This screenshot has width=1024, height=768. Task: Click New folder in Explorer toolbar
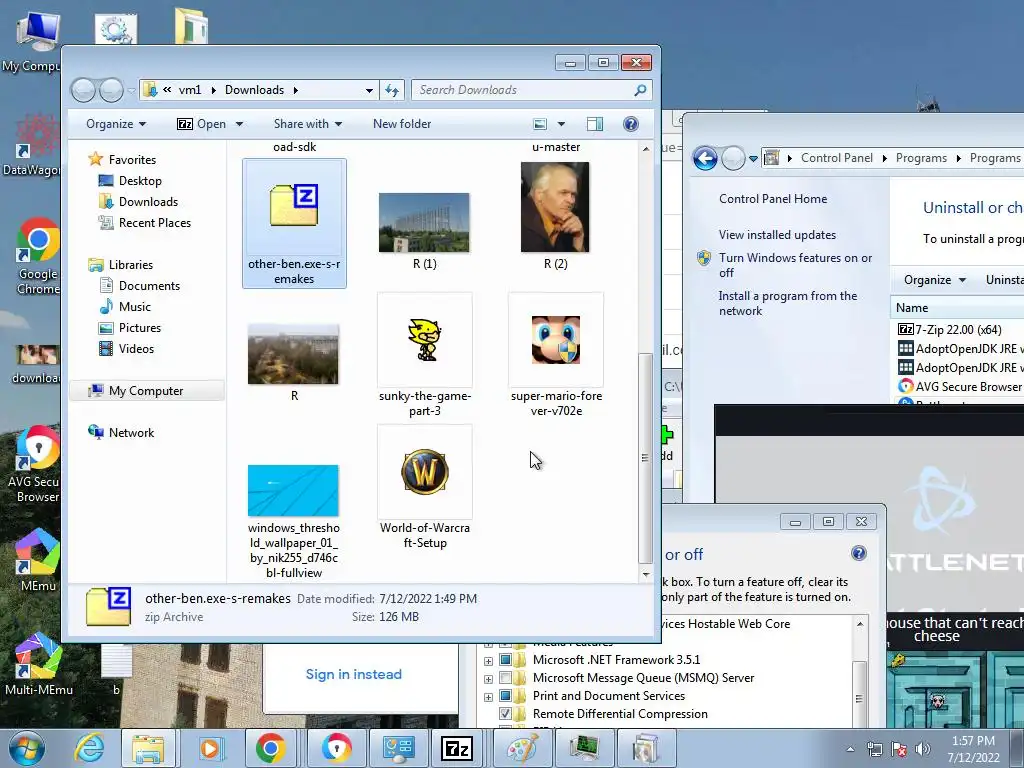(x=402, y=124)
